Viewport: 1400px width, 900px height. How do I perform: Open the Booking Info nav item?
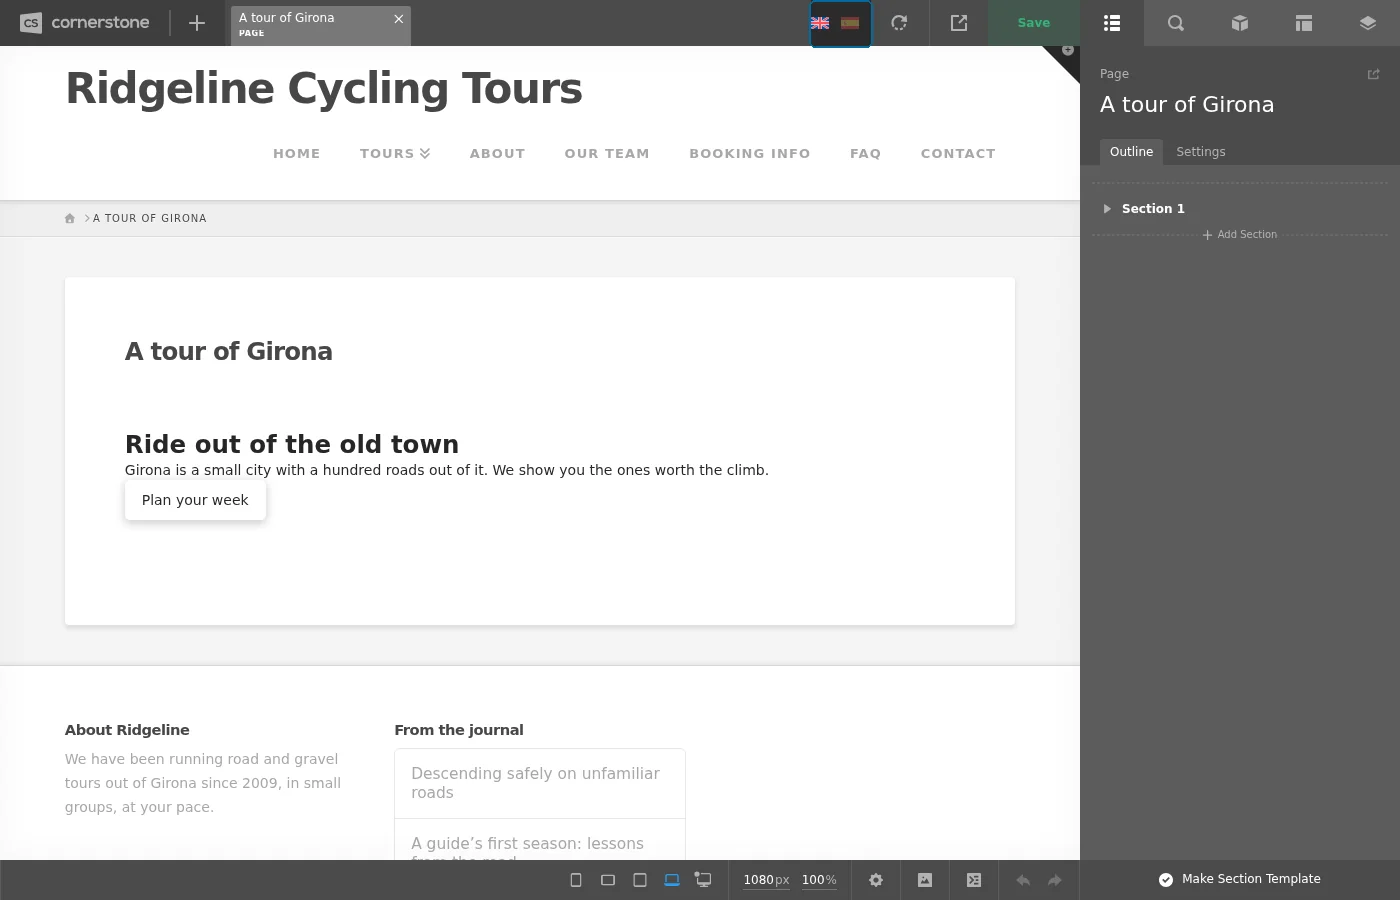[750, 154]
